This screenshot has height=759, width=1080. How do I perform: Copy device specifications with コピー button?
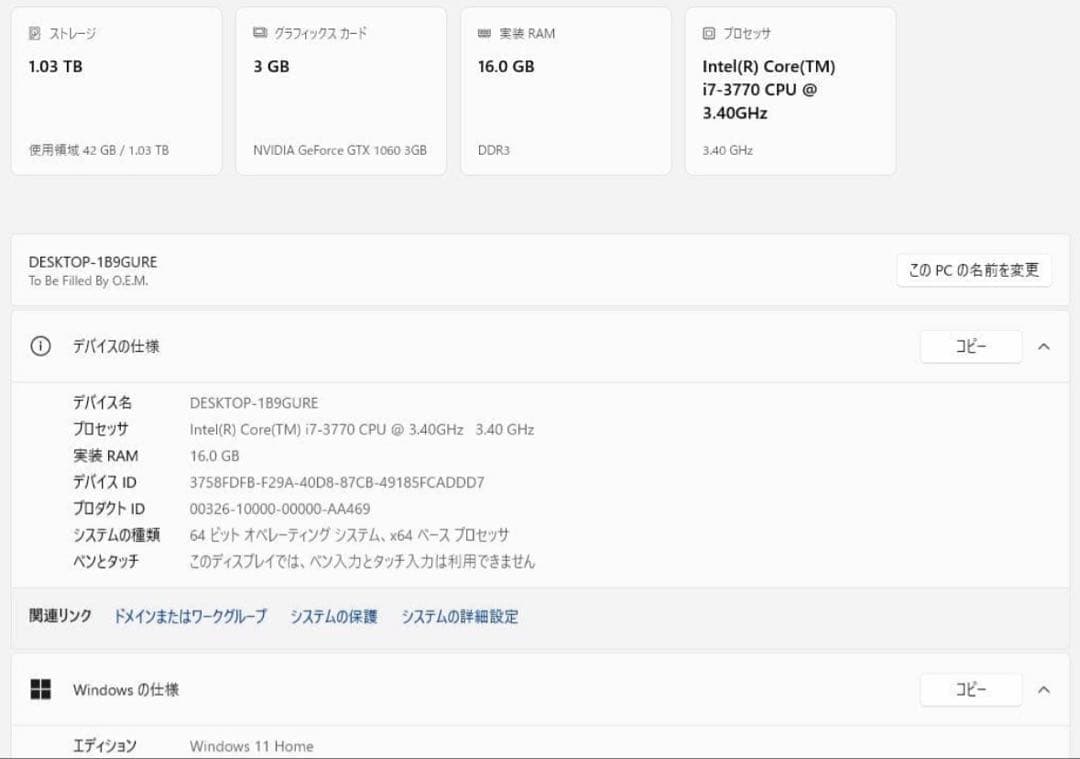[x=971, y=346]
